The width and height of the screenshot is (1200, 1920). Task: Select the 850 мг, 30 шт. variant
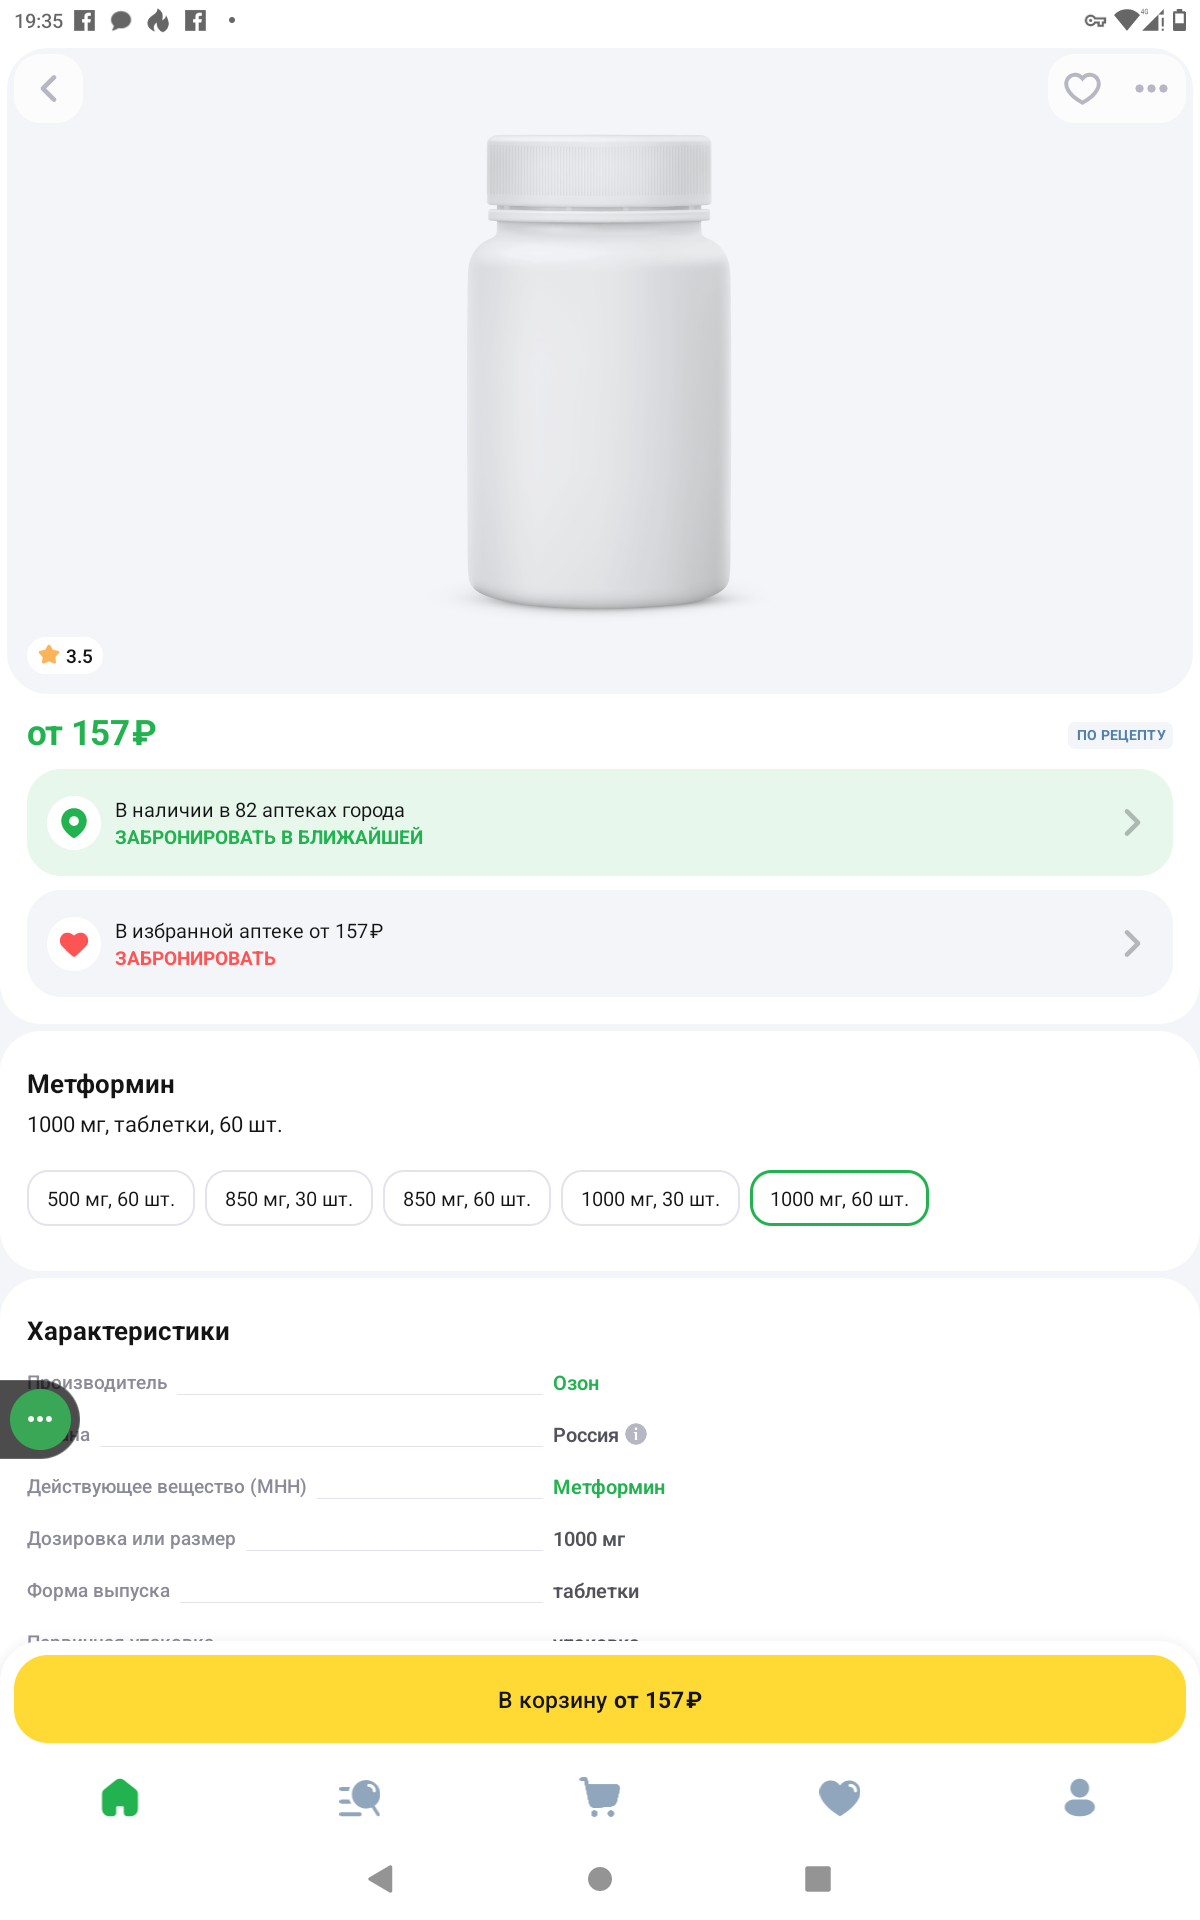coord(289,1198)
